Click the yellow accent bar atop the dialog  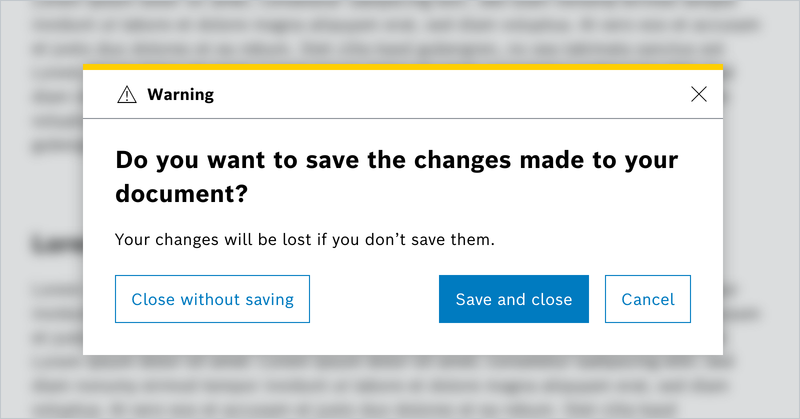pos(402,67)
